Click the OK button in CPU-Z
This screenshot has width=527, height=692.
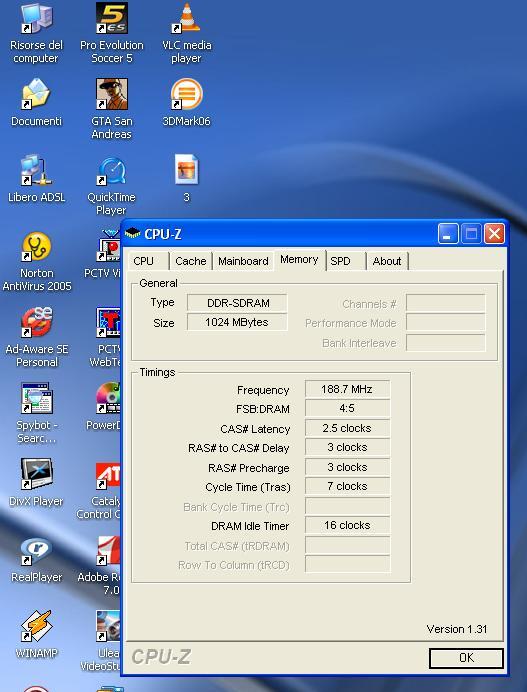(466, 658)
